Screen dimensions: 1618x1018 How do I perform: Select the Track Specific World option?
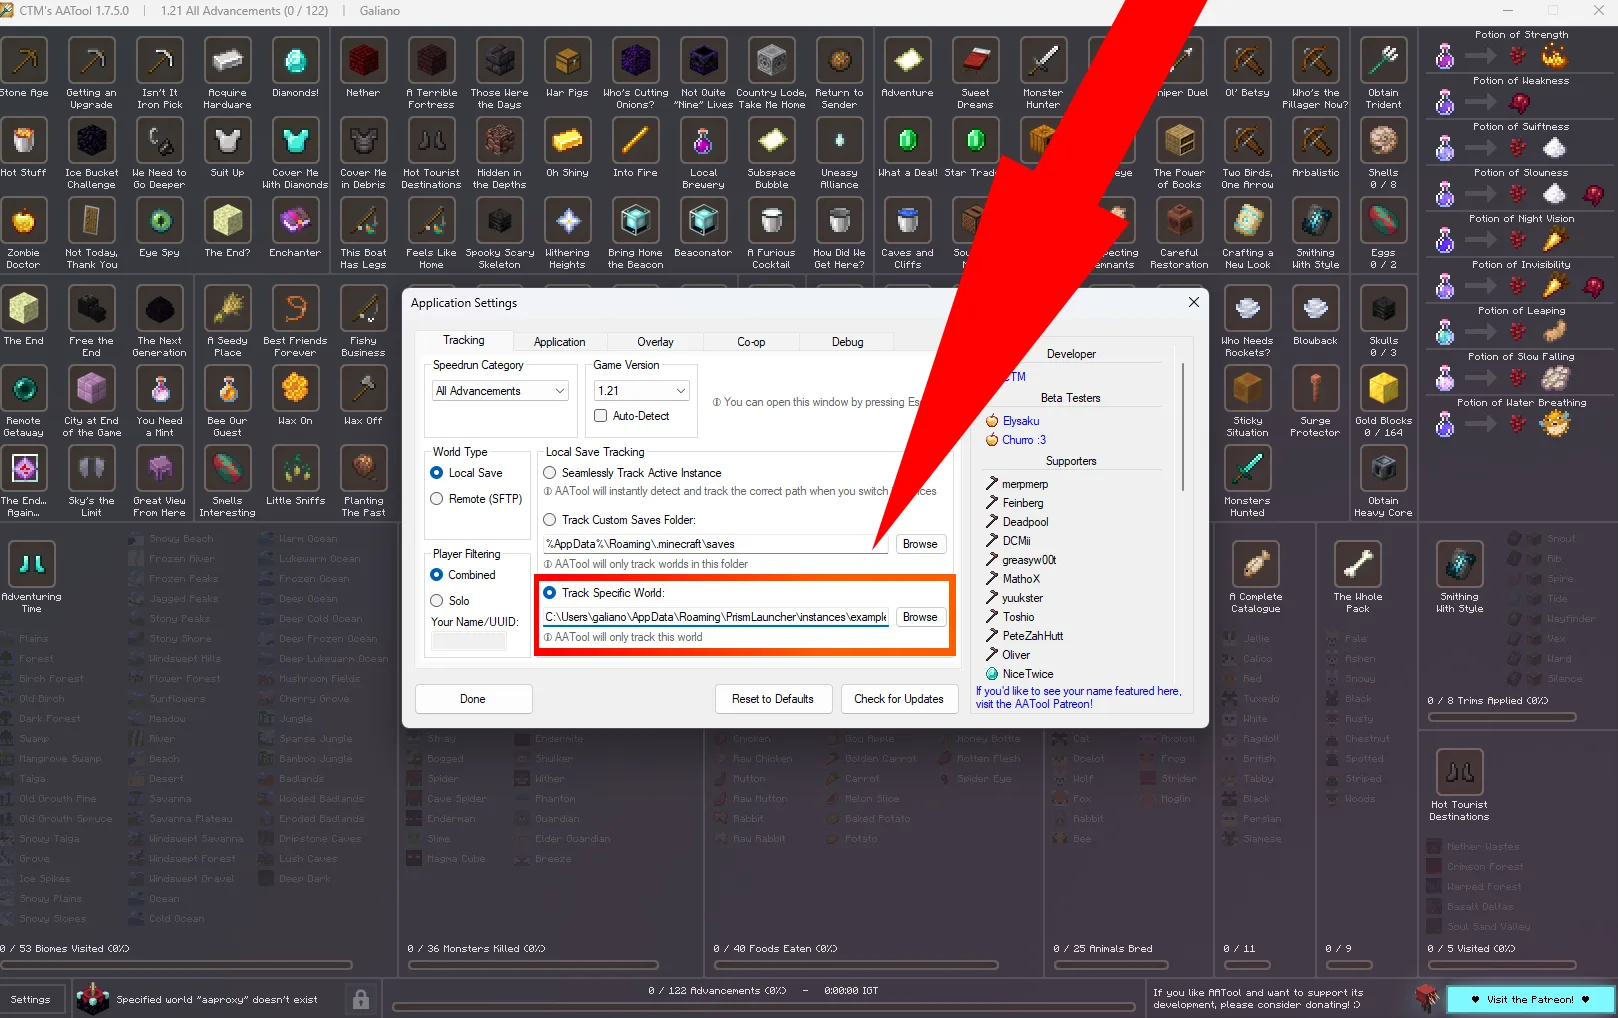point(550,593)
